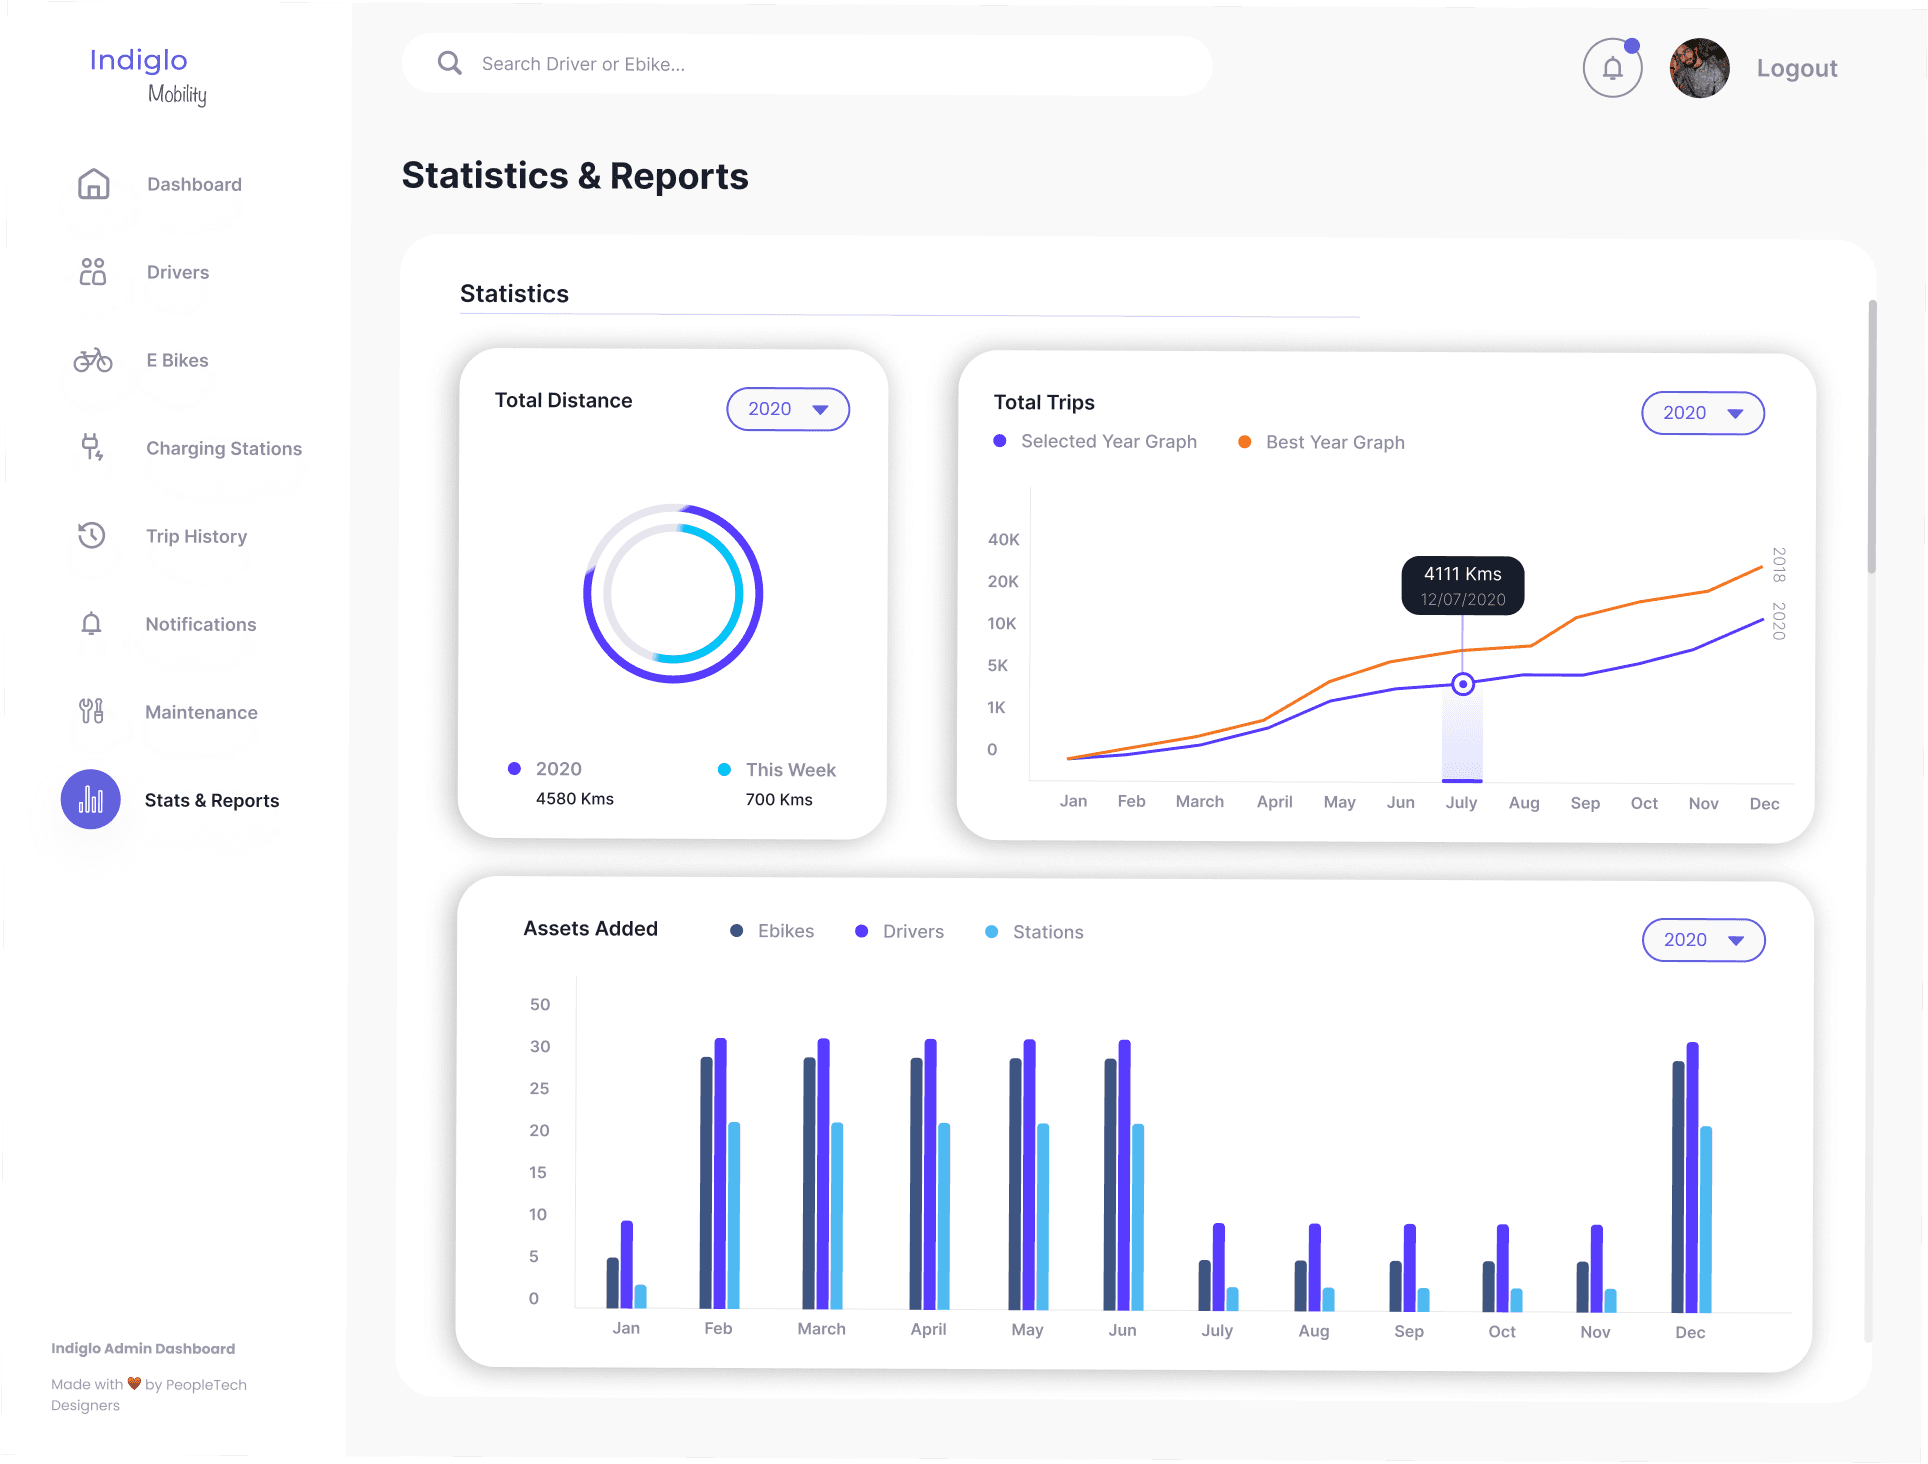The height and width of the screenshot is (1464, 1928).
Task: Select Stats & Reports menu label
Action: [212, 800]
